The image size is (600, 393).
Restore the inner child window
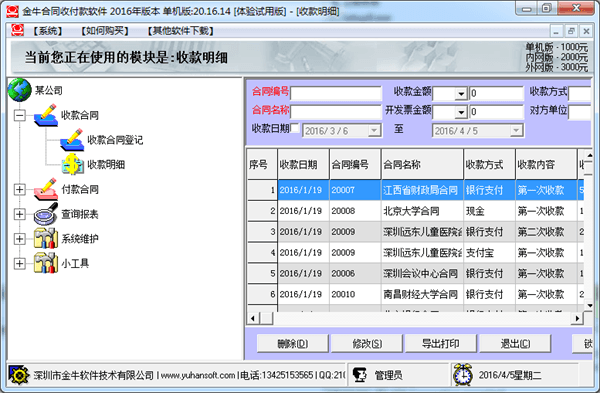pyautogui.click(x=571, y=31)
